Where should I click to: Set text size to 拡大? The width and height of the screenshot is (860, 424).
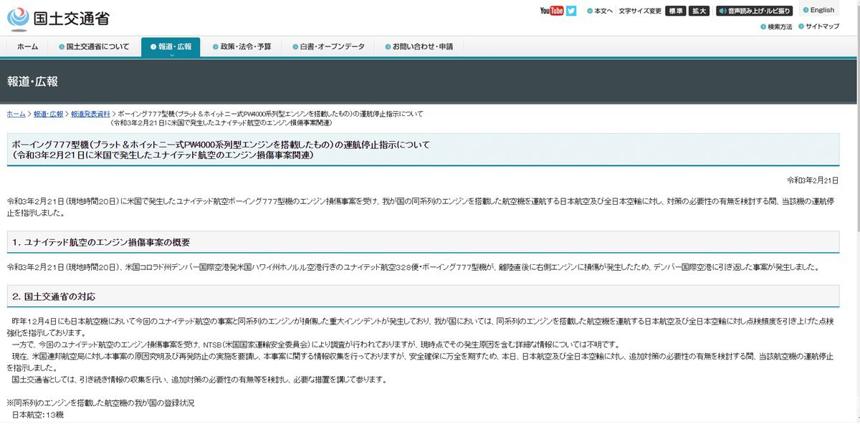(699, 11)
